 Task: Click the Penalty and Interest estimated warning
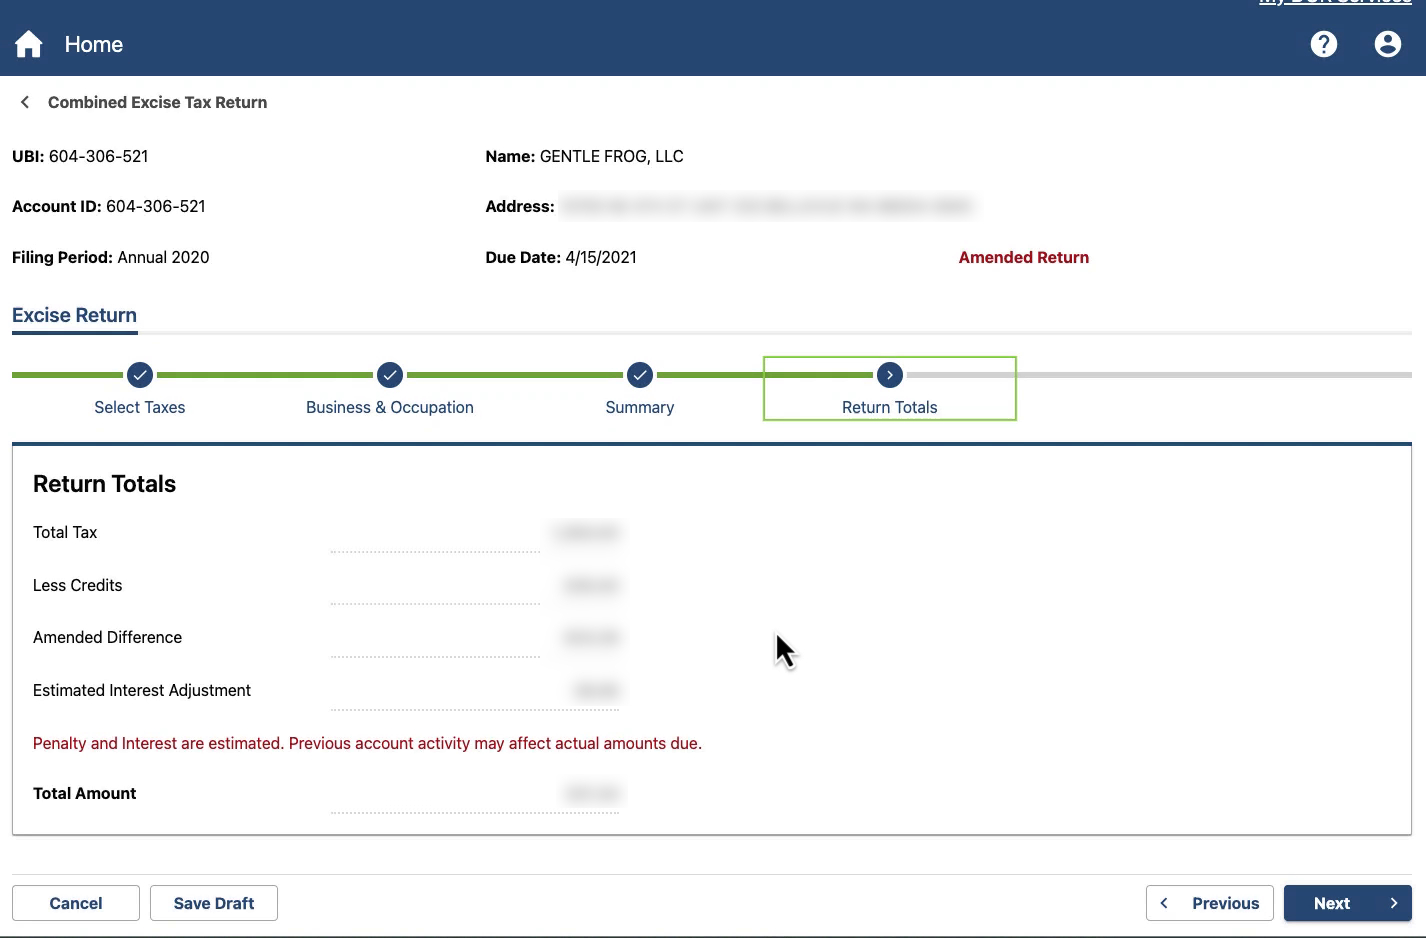click(x=367, y=743)
